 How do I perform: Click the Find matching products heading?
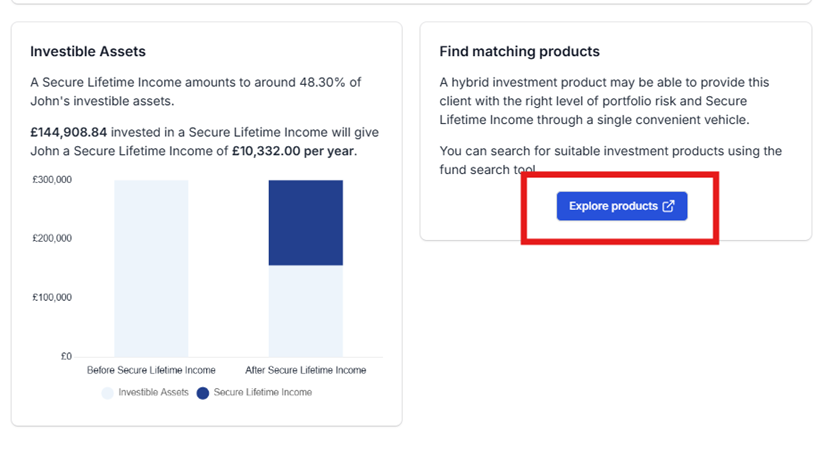pos(519,51)
